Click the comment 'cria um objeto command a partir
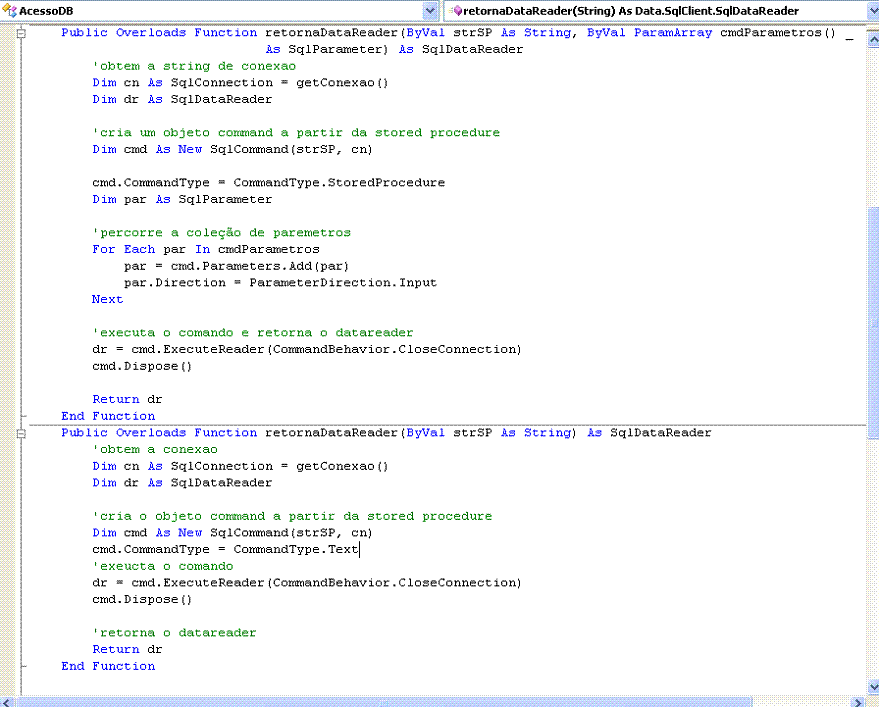 pyautogui.click(x=296, y=133)
